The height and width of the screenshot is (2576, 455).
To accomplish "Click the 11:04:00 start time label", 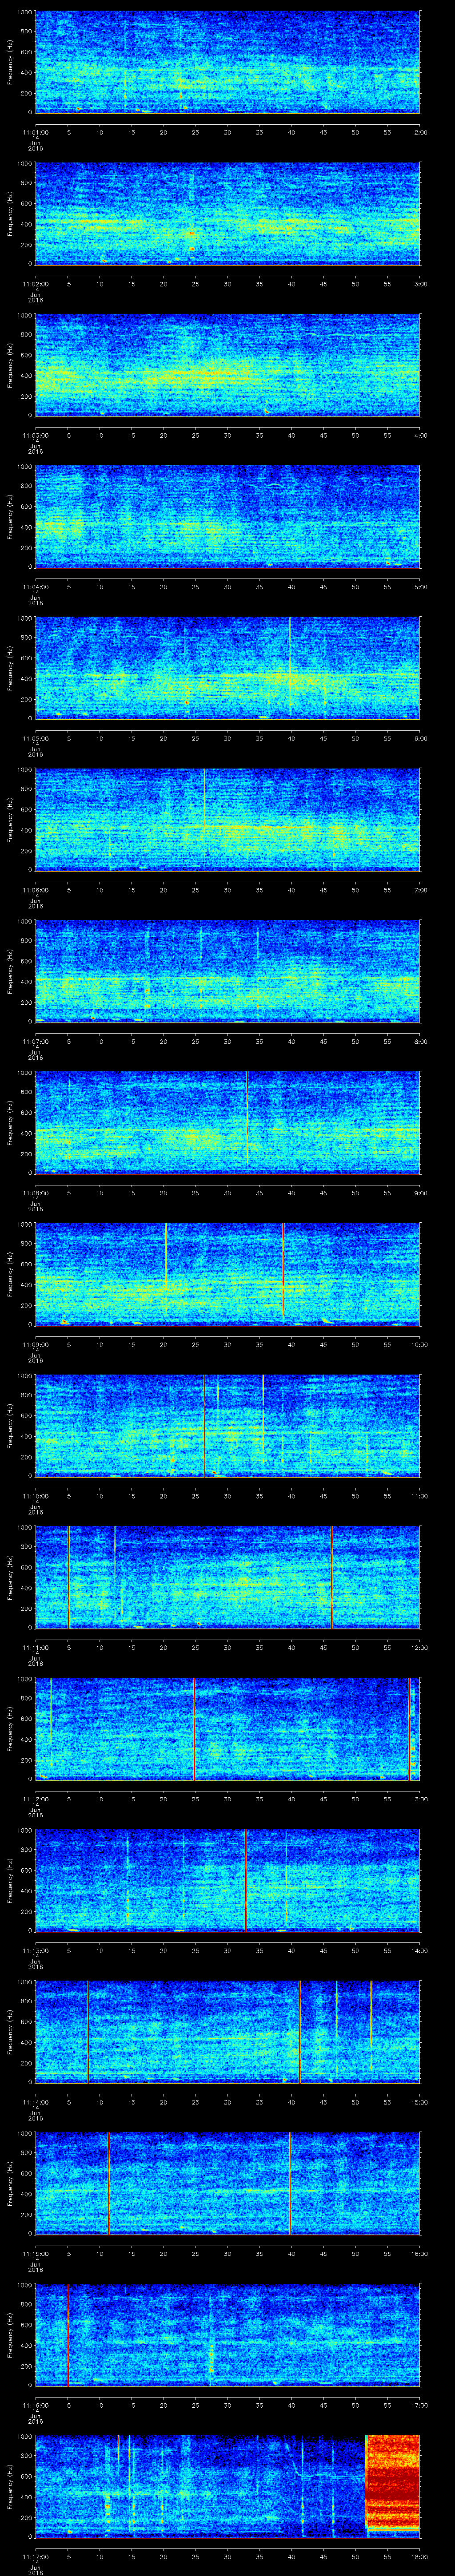I will click(36, 587).
